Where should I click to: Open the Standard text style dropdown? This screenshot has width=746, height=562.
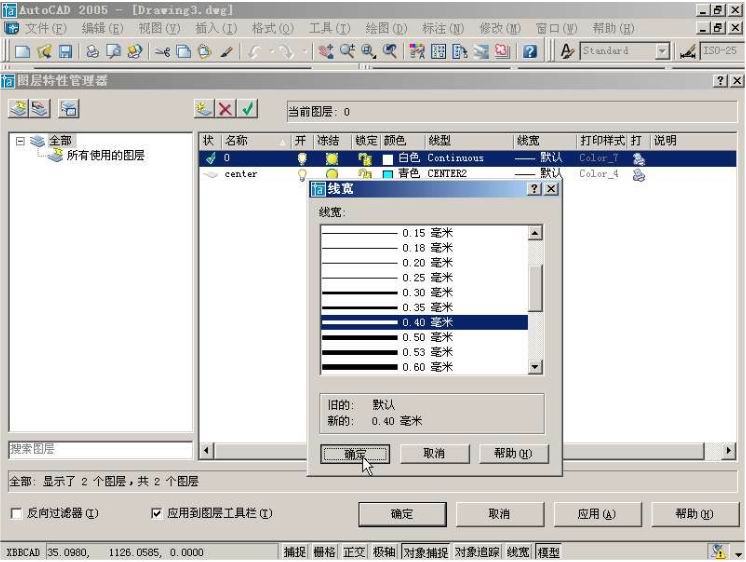662,51
